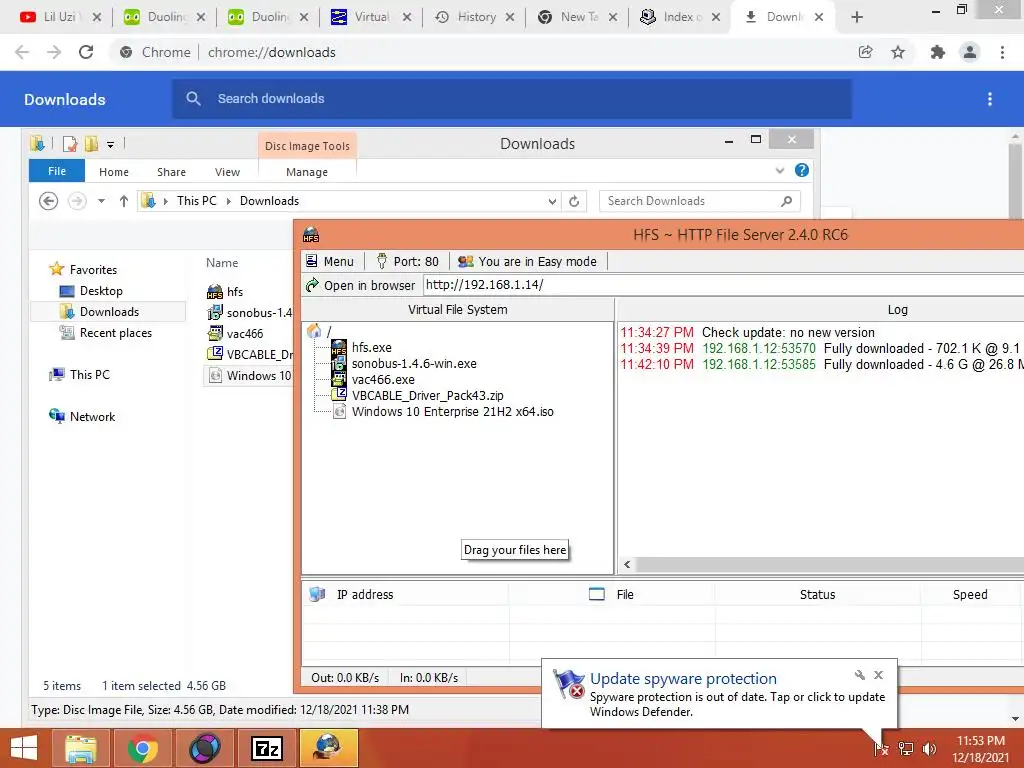
Task: Click the Search Downloads field in Explorer
Action: coord(699,201)
